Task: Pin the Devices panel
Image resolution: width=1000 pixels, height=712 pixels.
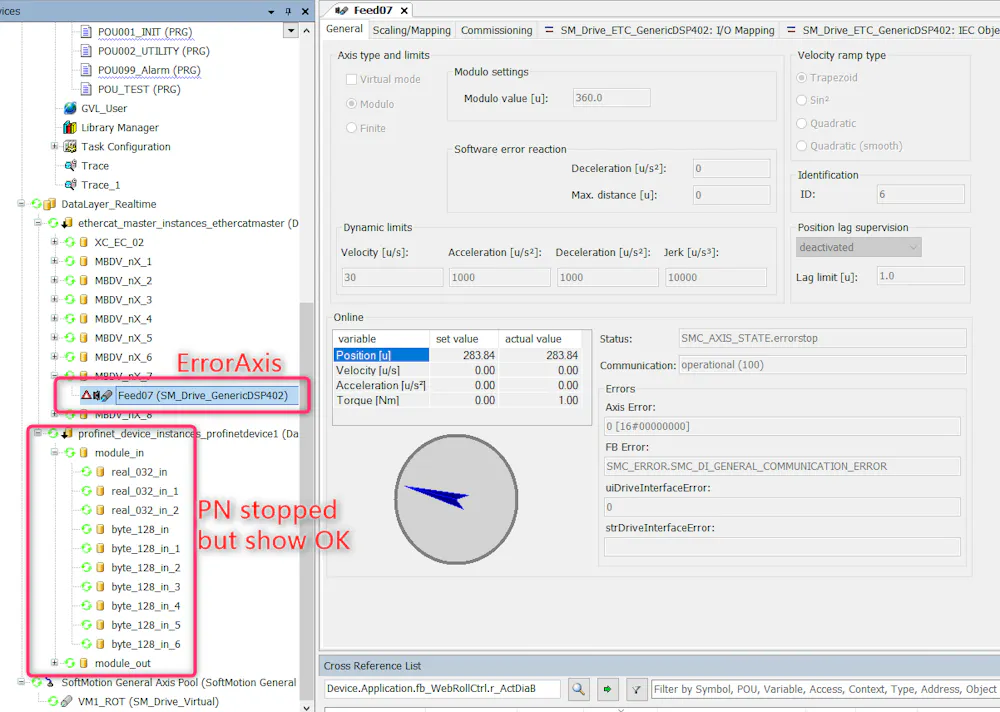Action: coord(288,11)
